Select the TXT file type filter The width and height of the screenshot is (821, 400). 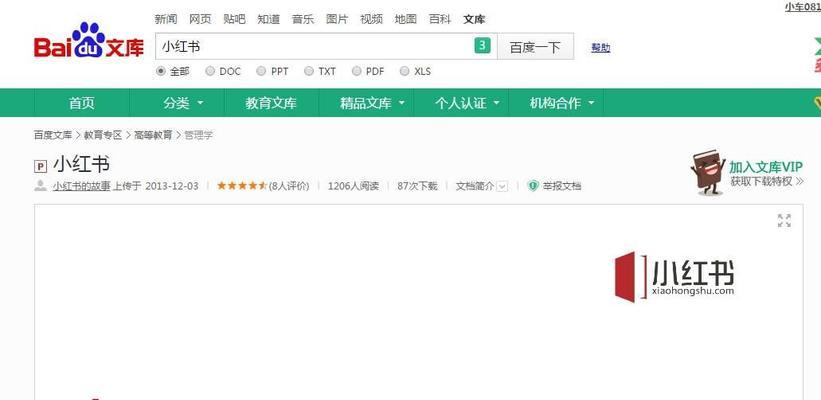click(309, 71)
